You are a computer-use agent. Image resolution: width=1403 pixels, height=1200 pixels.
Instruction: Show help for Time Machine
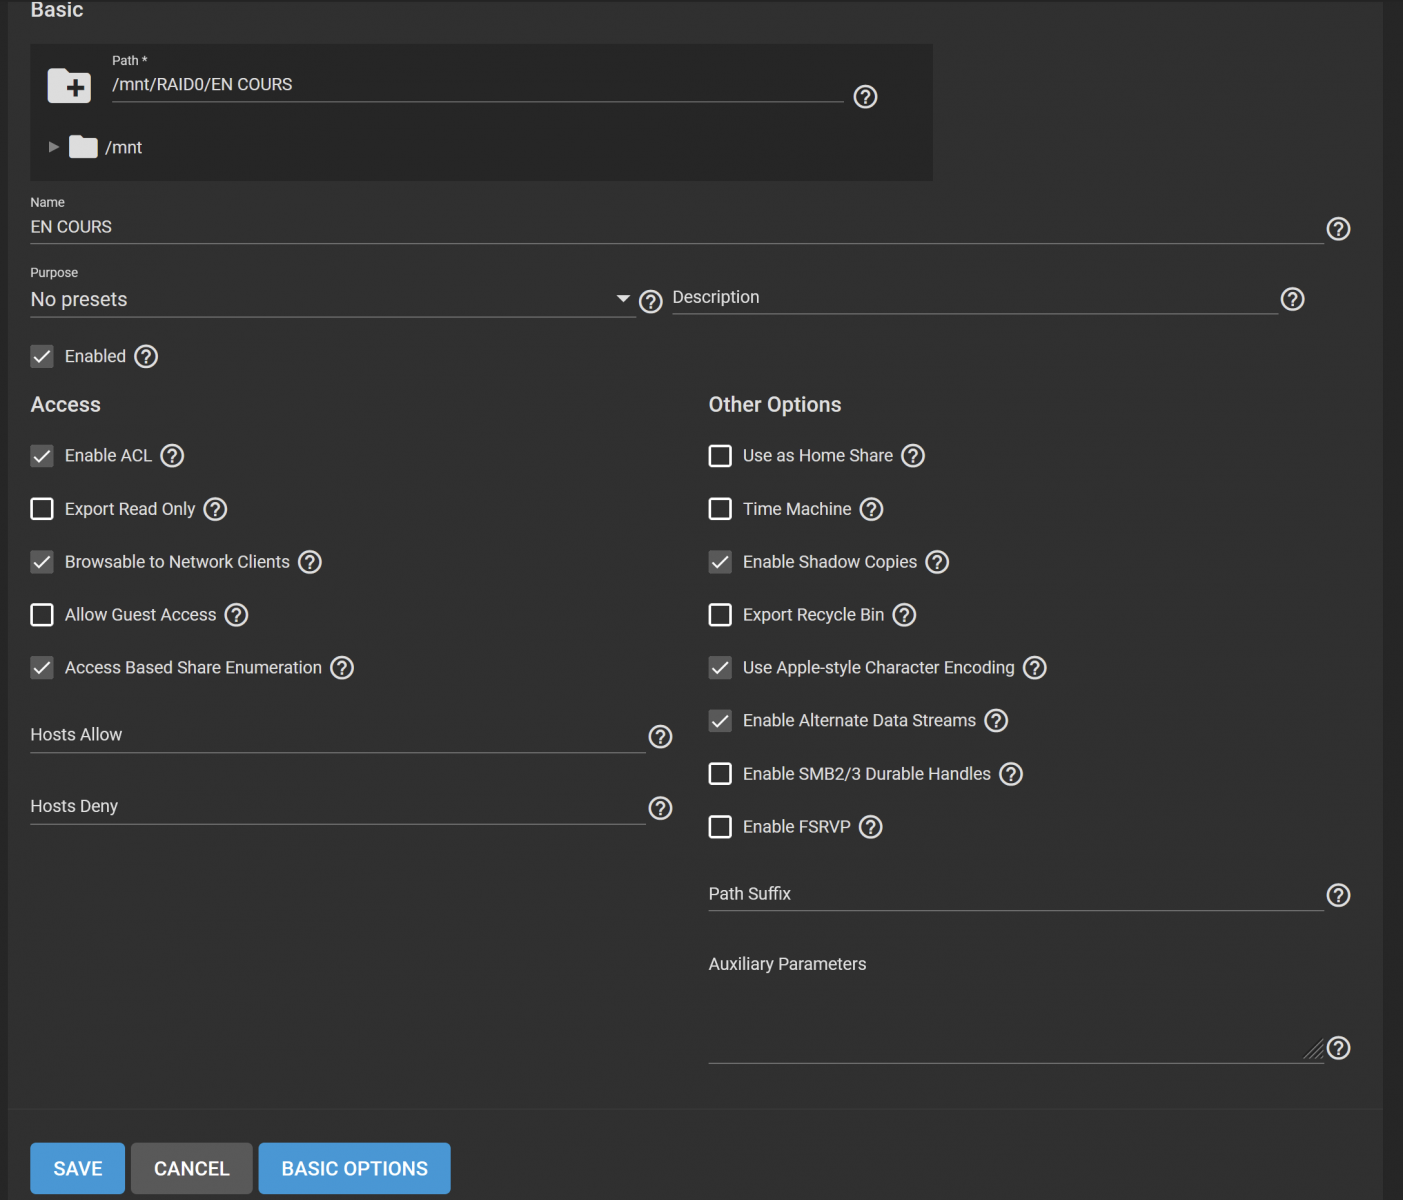872,509
